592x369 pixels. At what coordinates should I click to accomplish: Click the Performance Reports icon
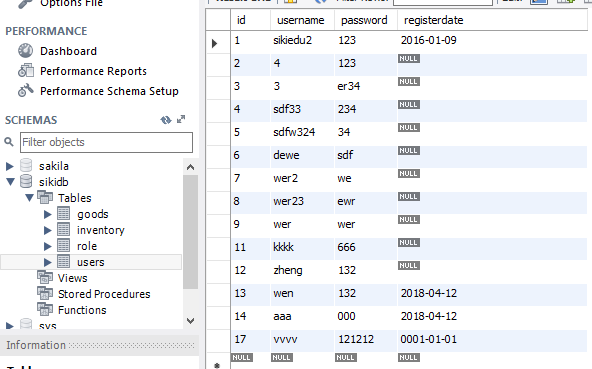click(26, 71)
